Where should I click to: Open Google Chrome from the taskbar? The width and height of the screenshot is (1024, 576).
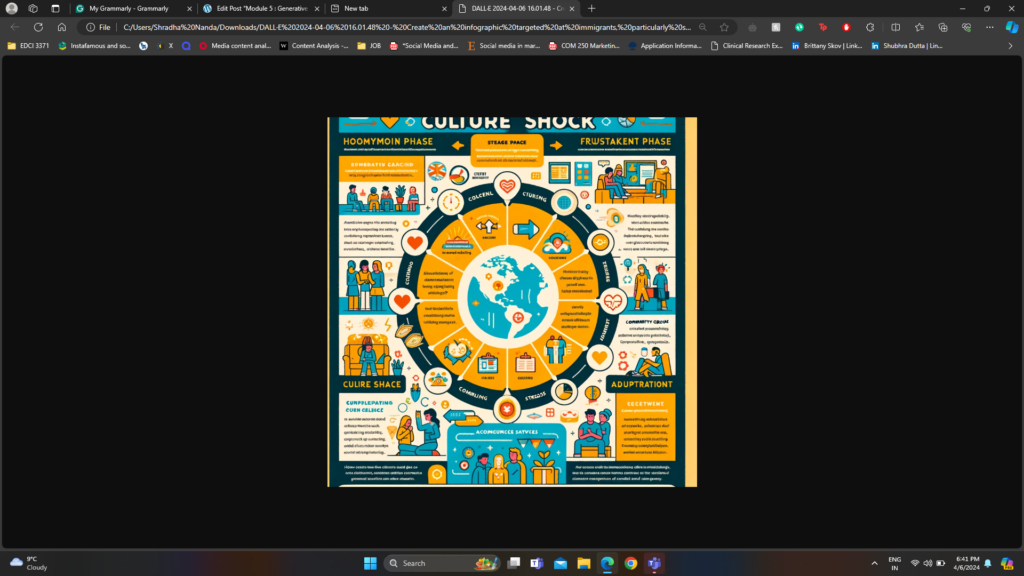(630, 563)
